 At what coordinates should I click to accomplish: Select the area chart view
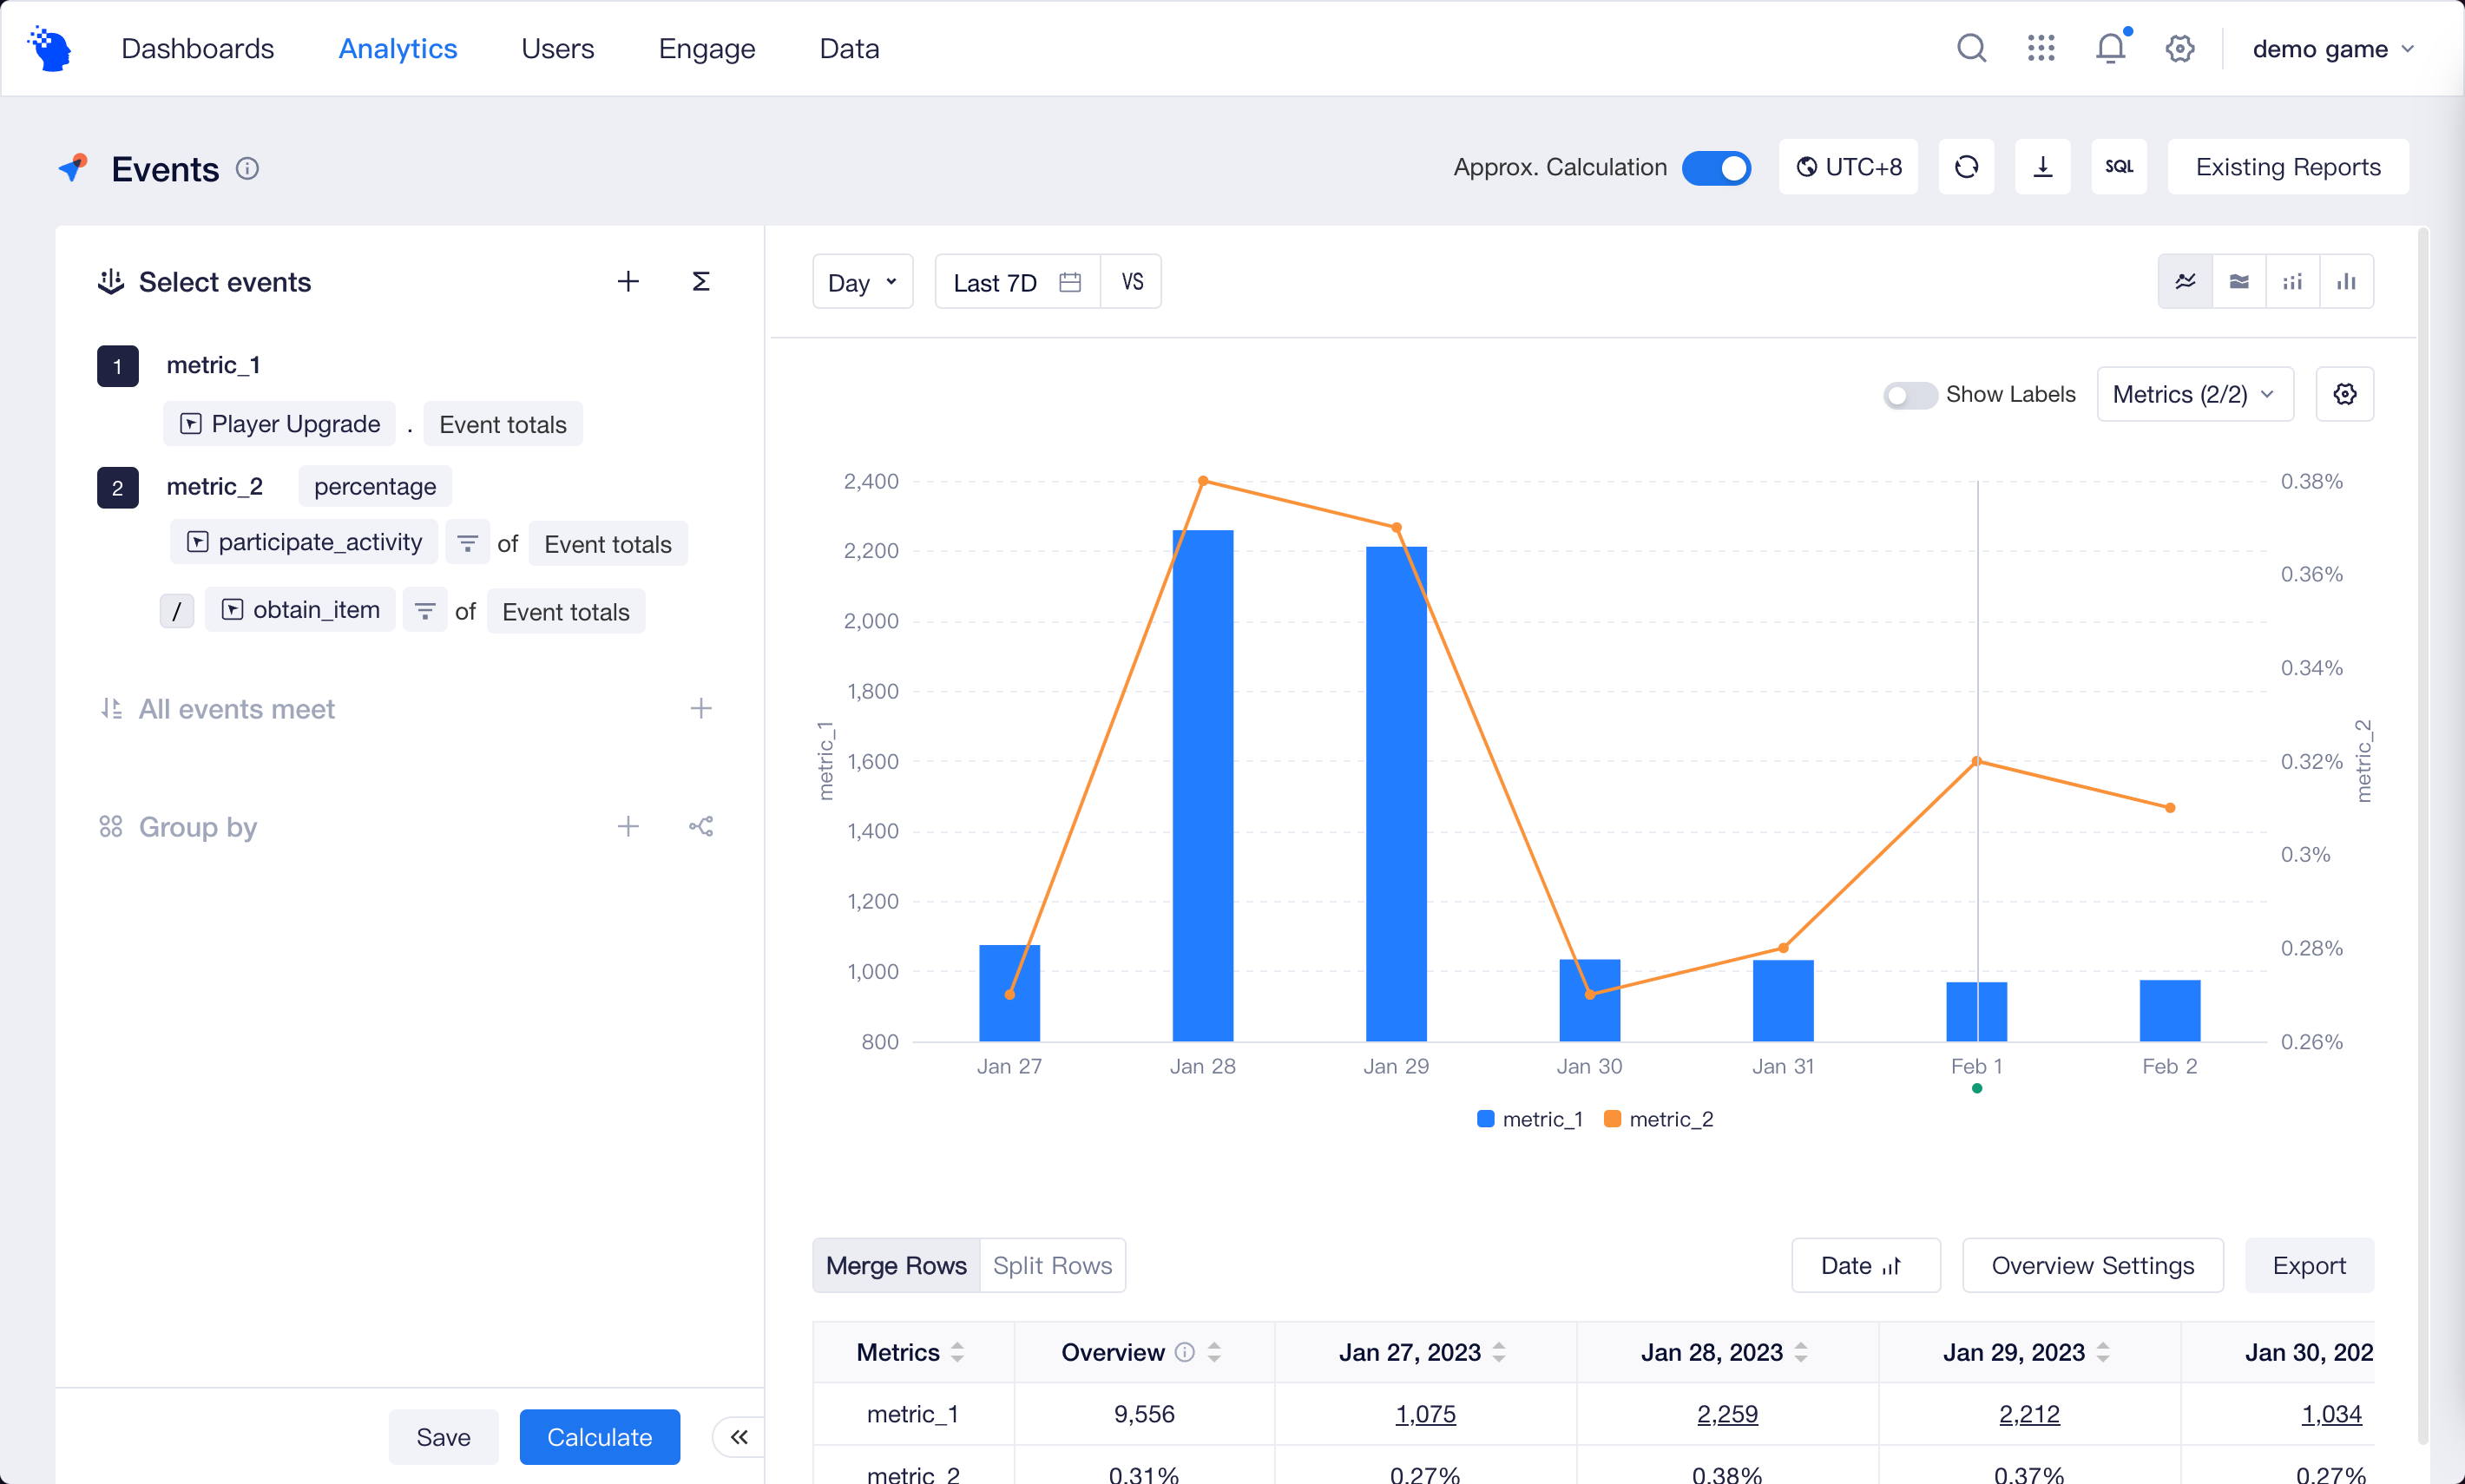point(2240,281)
